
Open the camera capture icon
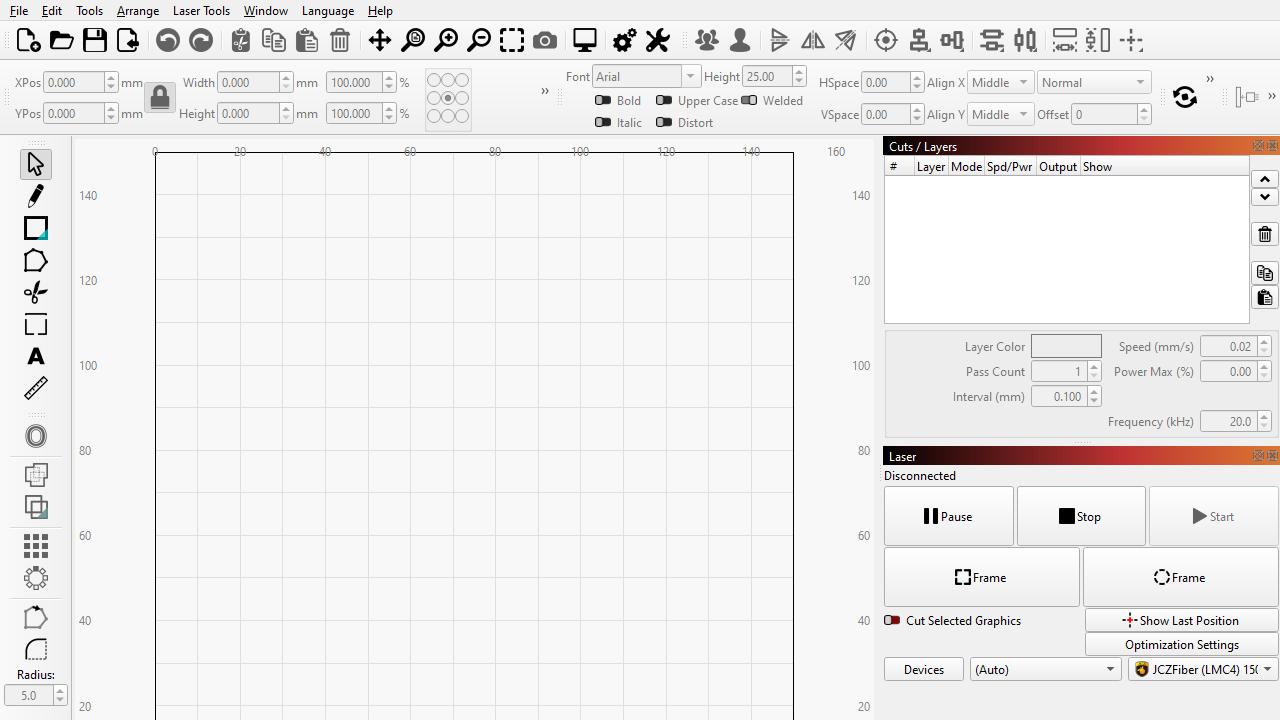545,41
